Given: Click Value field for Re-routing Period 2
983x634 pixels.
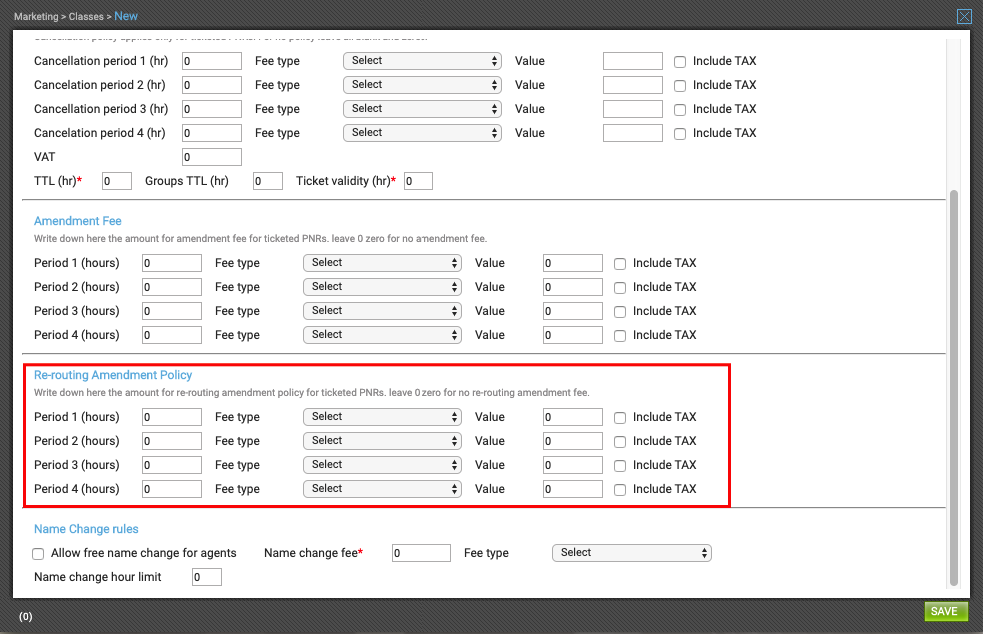Looking at the screenshot, I should pos(573,441).
